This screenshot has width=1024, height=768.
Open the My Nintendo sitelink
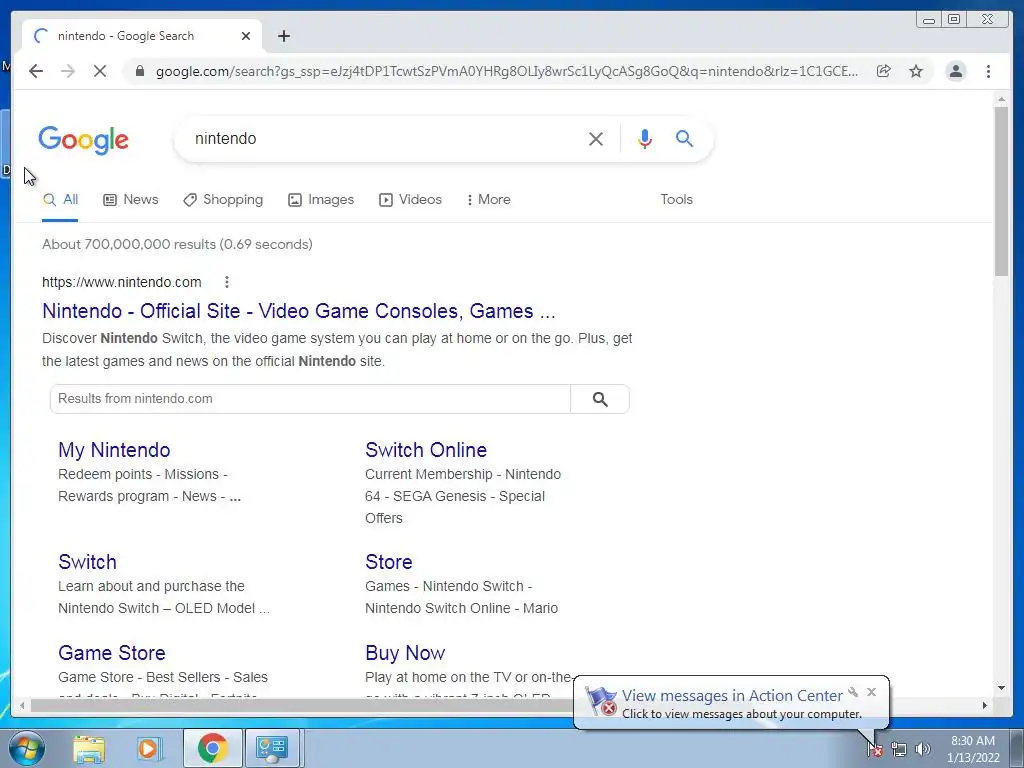114,450
